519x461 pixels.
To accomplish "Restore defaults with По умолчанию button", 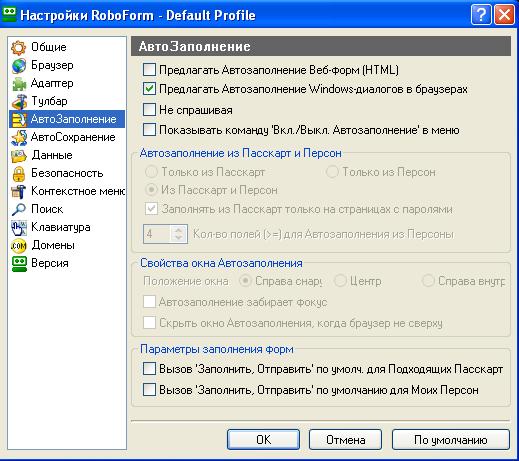I will pos(451,440).
